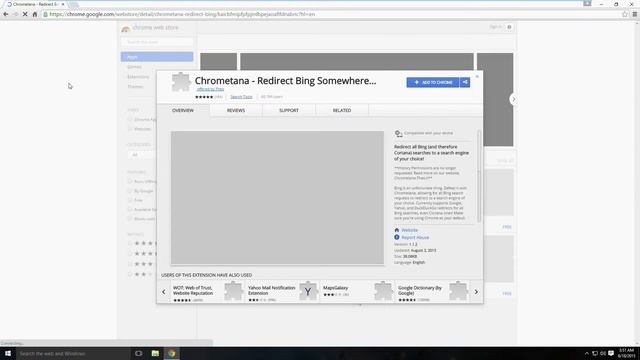640x360 pixels.
Task: Click the Report Abuse alert icon
Action: (x=397, y=237)
